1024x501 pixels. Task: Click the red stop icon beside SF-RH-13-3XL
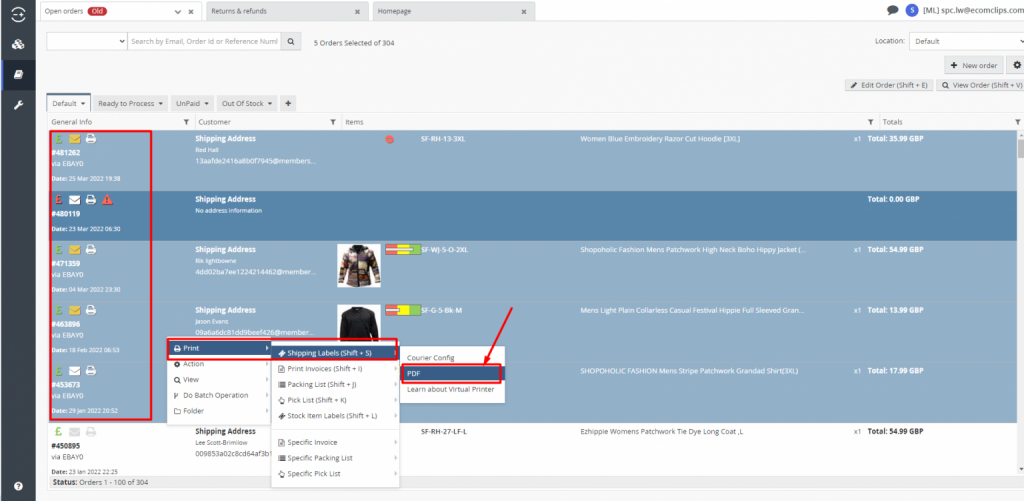click(390, 139)
